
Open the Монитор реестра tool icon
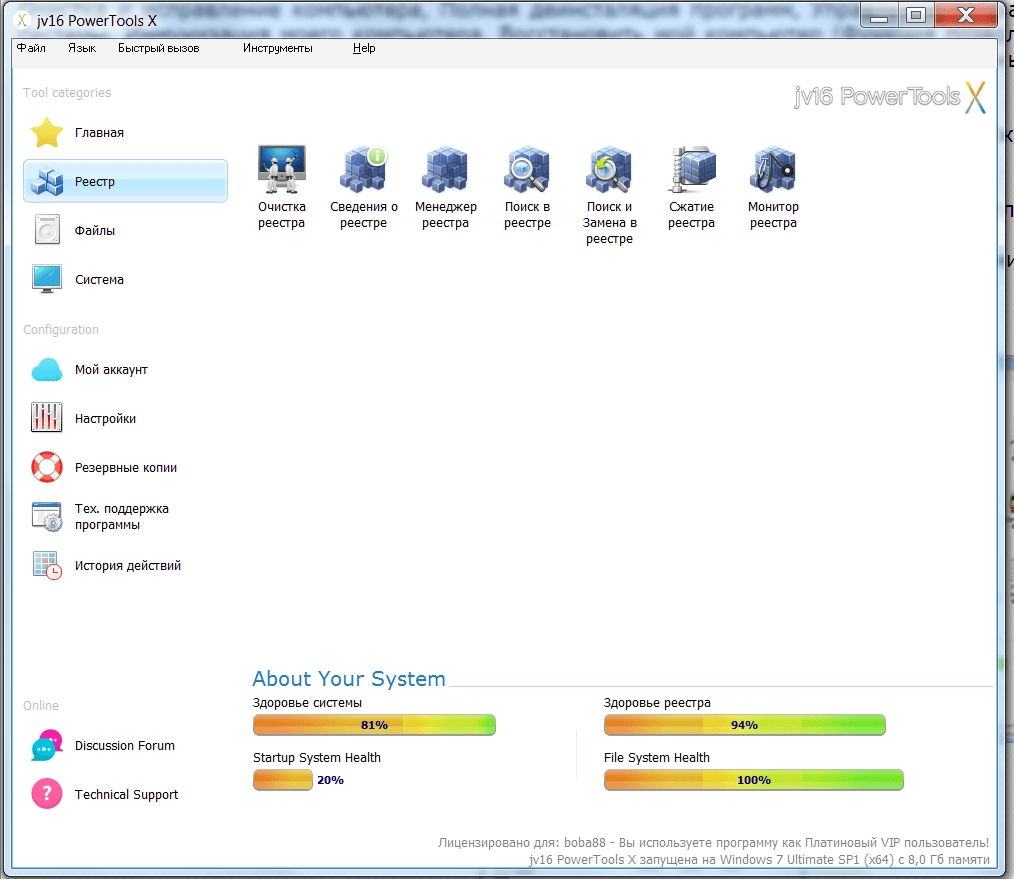tap(773, 169)
